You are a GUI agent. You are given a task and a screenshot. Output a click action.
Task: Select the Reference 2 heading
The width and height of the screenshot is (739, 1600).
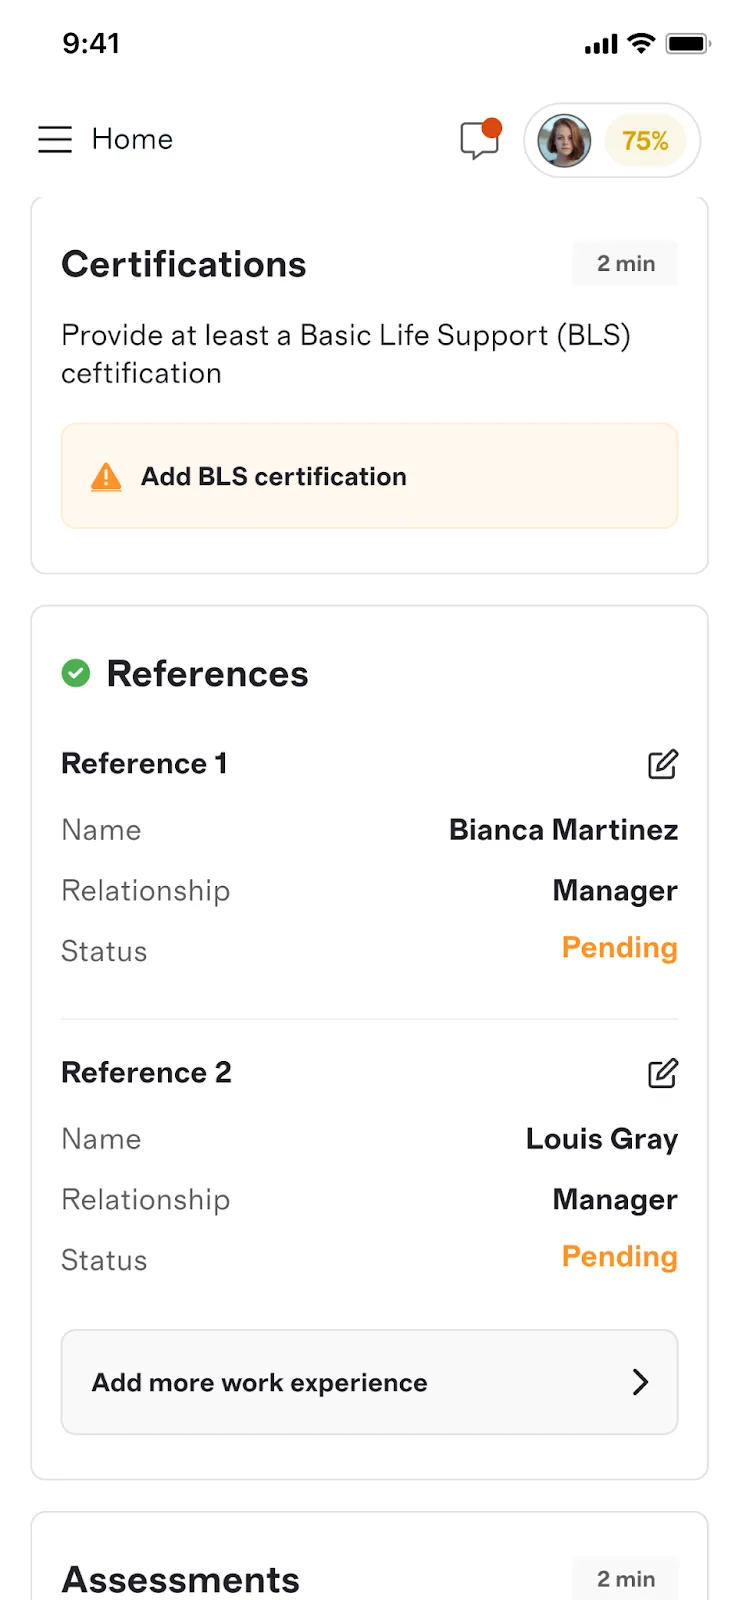[x=147, y=1073]
